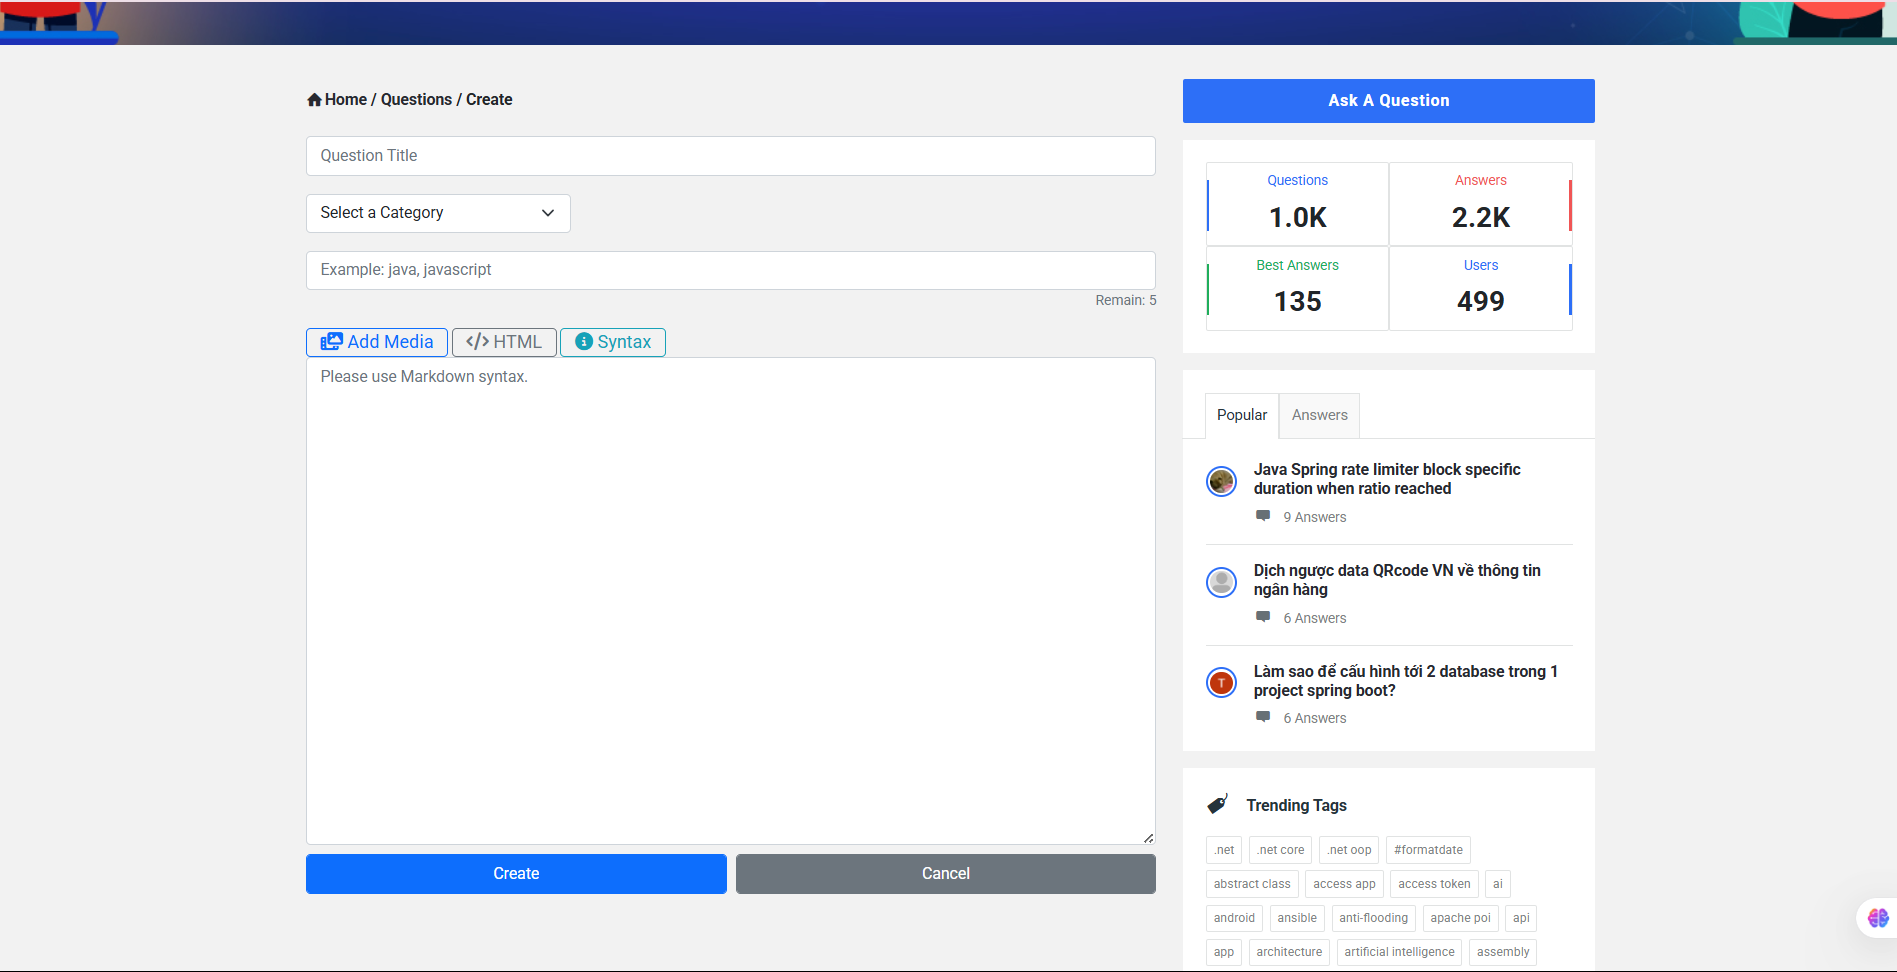Focus the Question Title field
The height and width of the screenshot is (972, 1897).
[x=731, y=156]
